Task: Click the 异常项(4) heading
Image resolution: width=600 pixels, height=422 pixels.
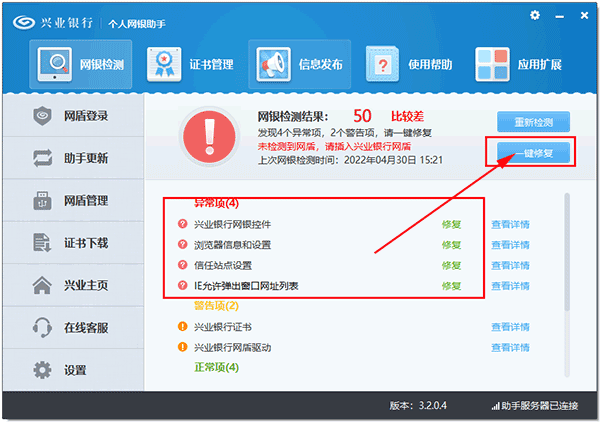Action: (x=217, y=203)
